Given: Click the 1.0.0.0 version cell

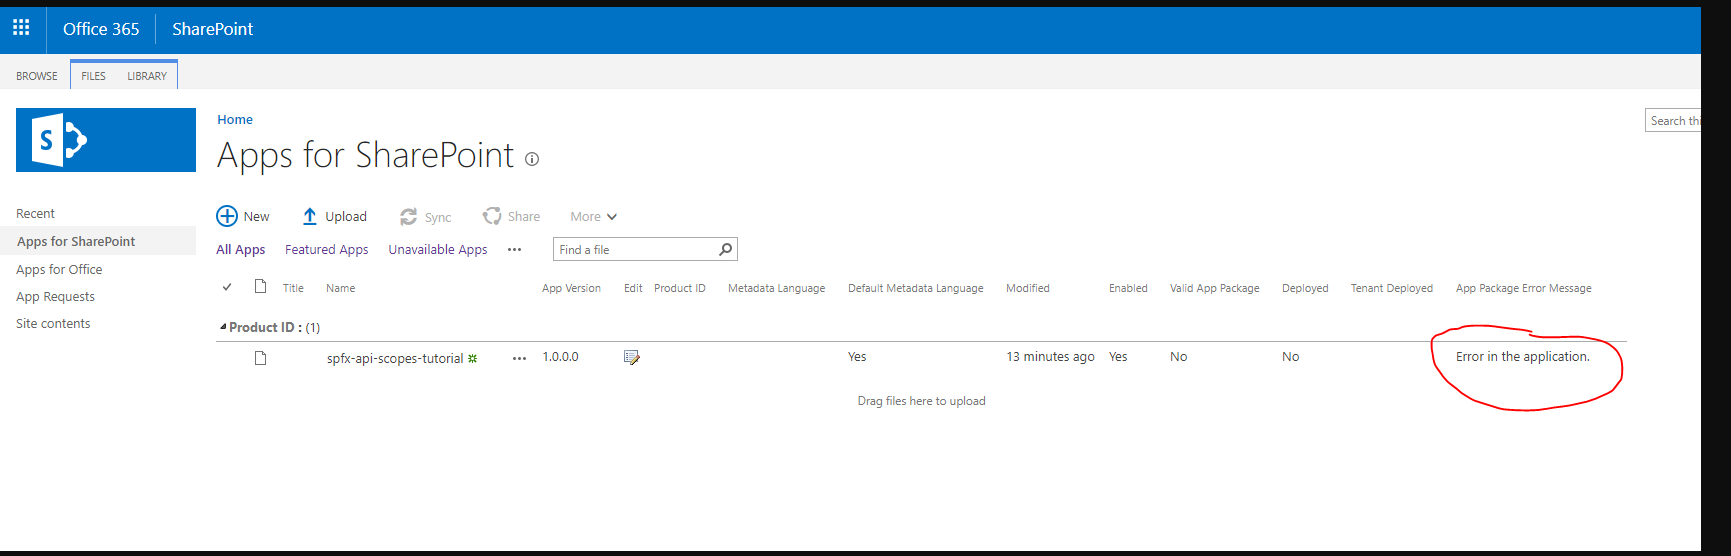Looking at the screenshot, I should point(560,357).
